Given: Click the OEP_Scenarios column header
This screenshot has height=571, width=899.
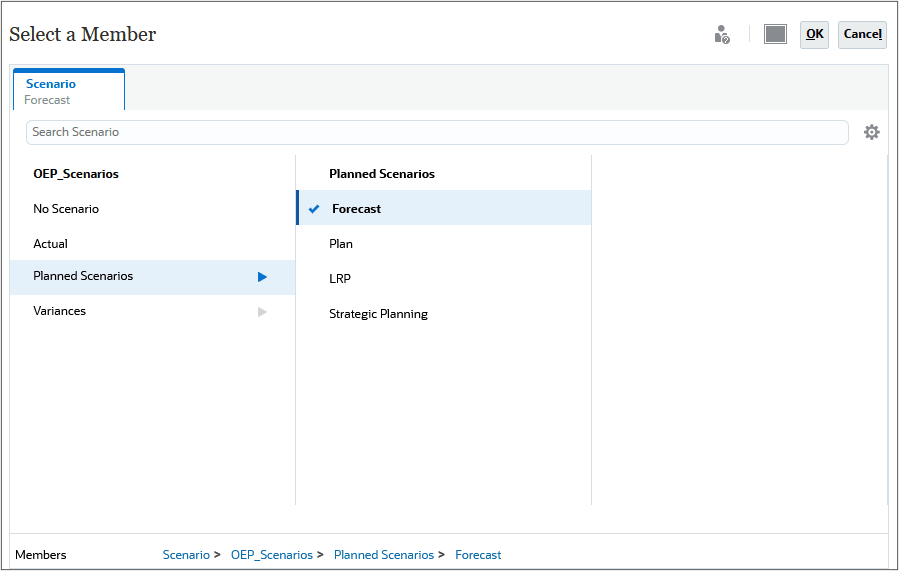Looking at the screenshot, I should pos(76,174).
